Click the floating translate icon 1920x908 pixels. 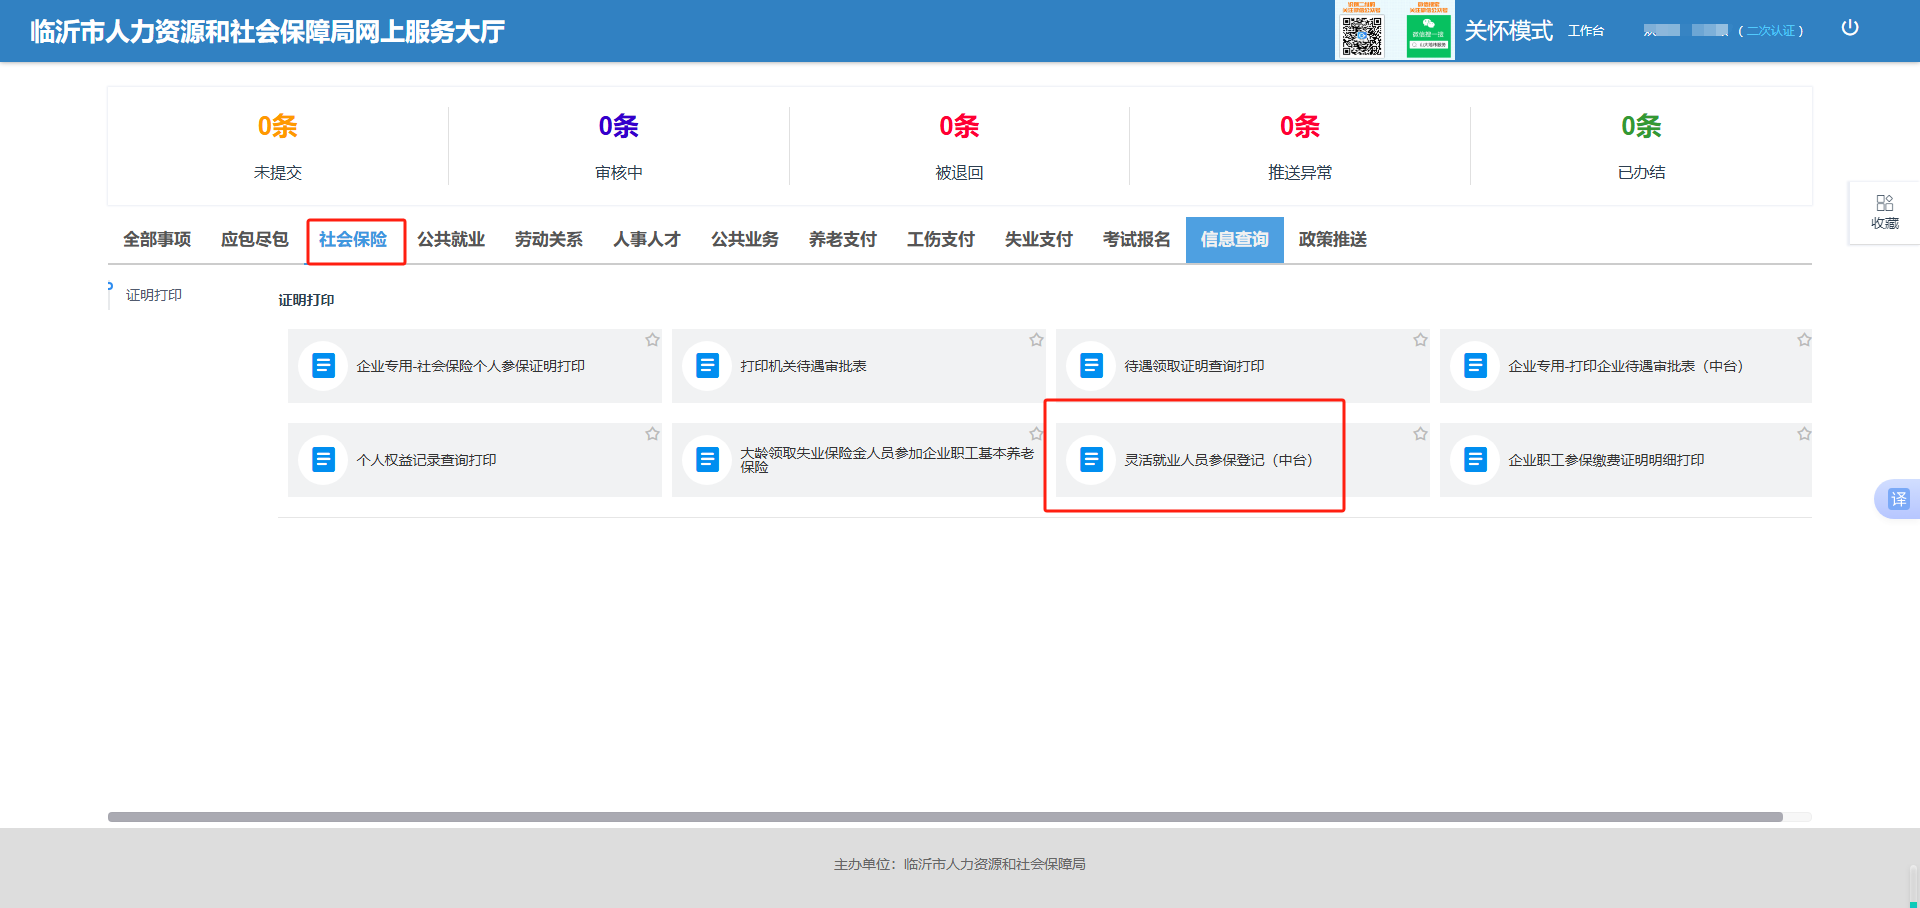pos(1897,499)
